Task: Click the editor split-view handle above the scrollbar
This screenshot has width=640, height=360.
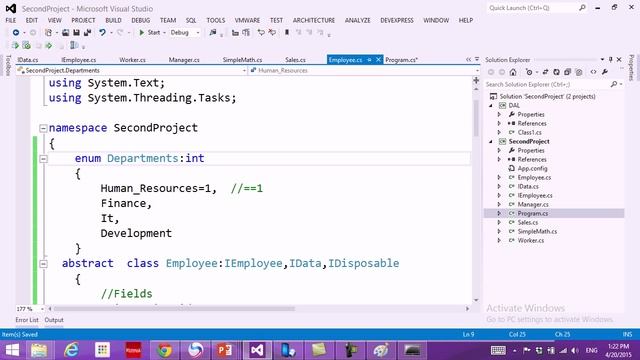Action: (x=476, y=80)
